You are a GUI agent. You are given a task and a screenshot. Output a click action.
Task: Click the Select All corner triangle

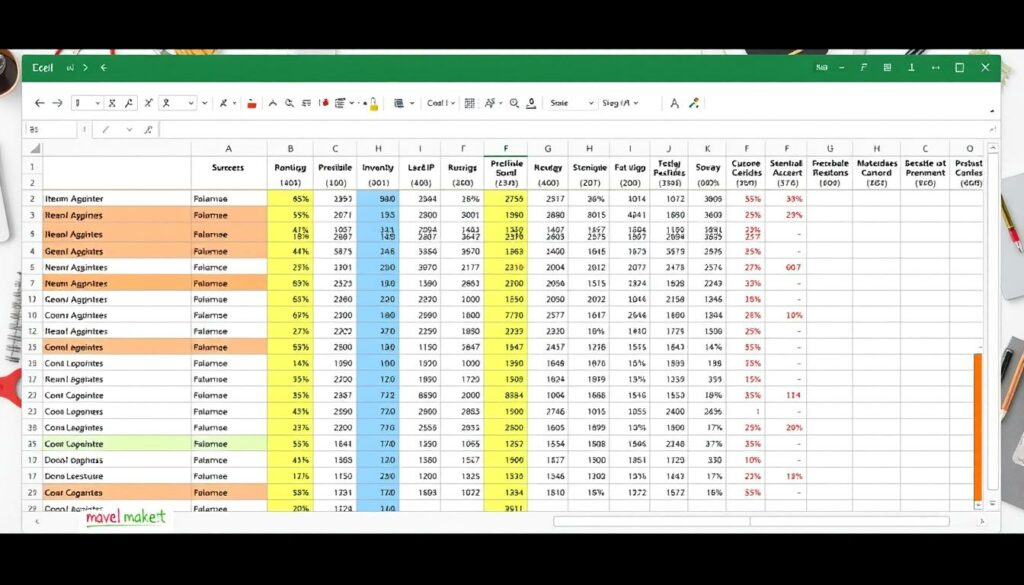point(34,149)
